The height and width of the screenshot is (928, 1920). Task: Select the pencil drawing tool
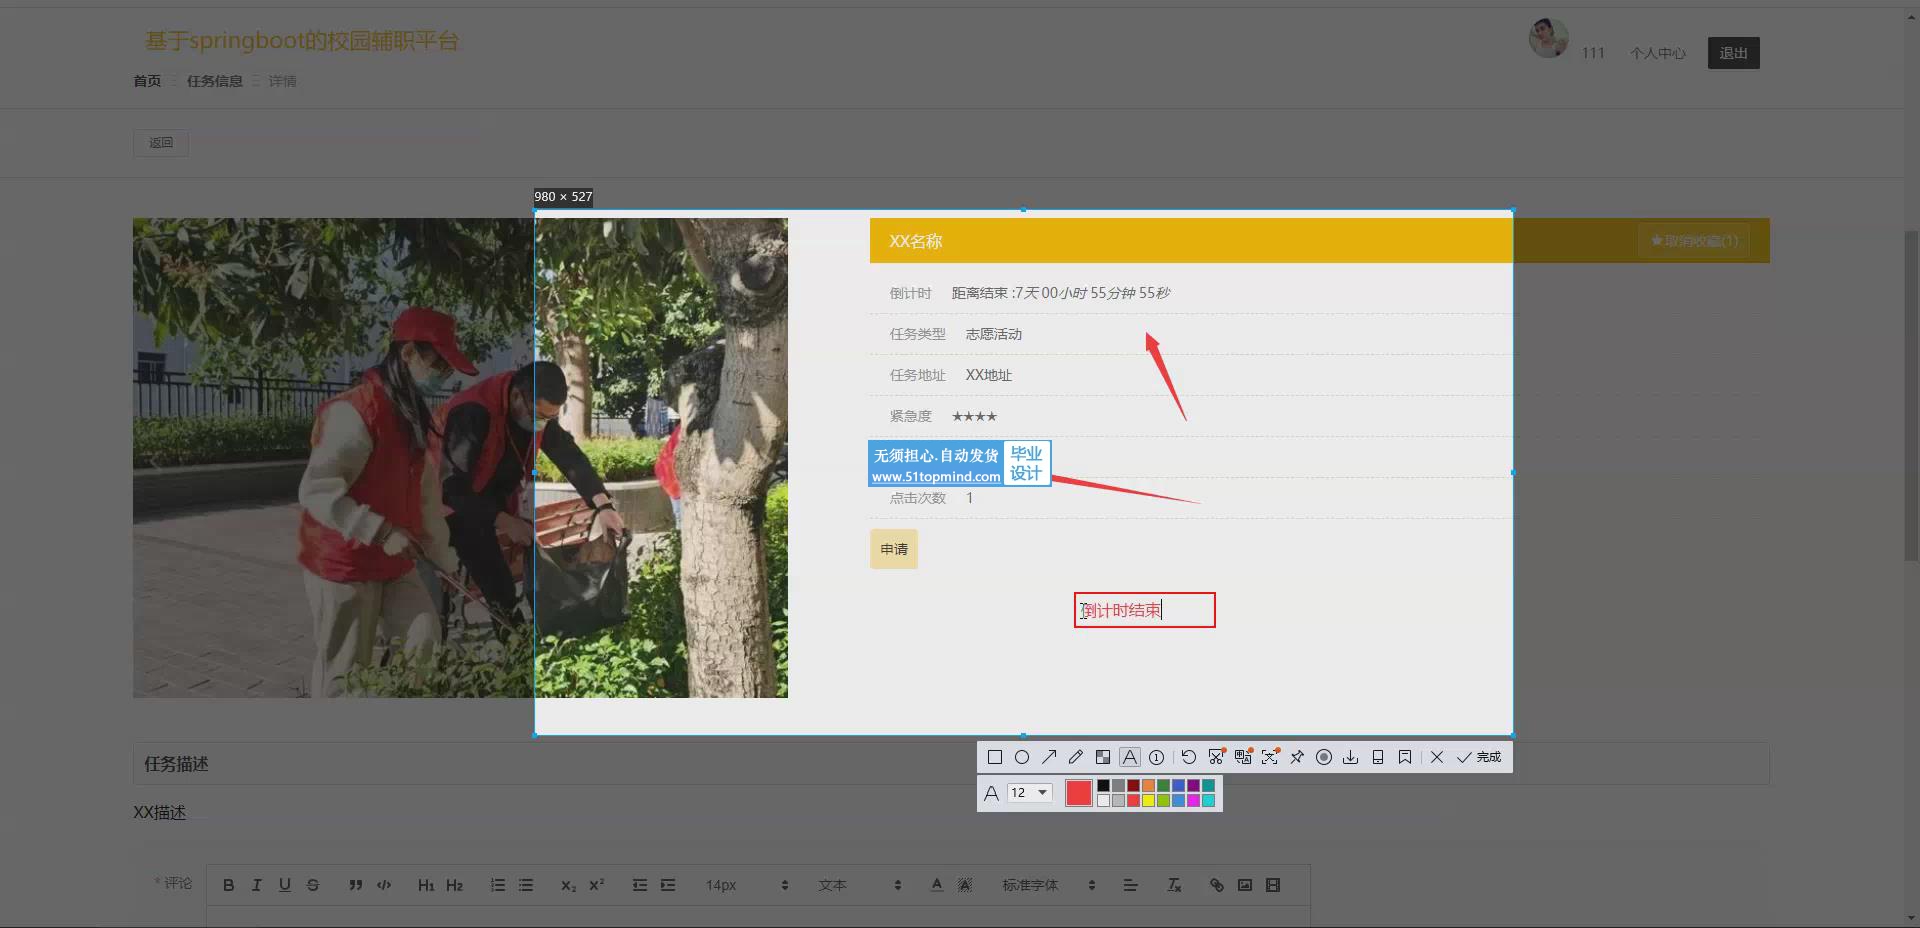click(x=1075, y=757)
